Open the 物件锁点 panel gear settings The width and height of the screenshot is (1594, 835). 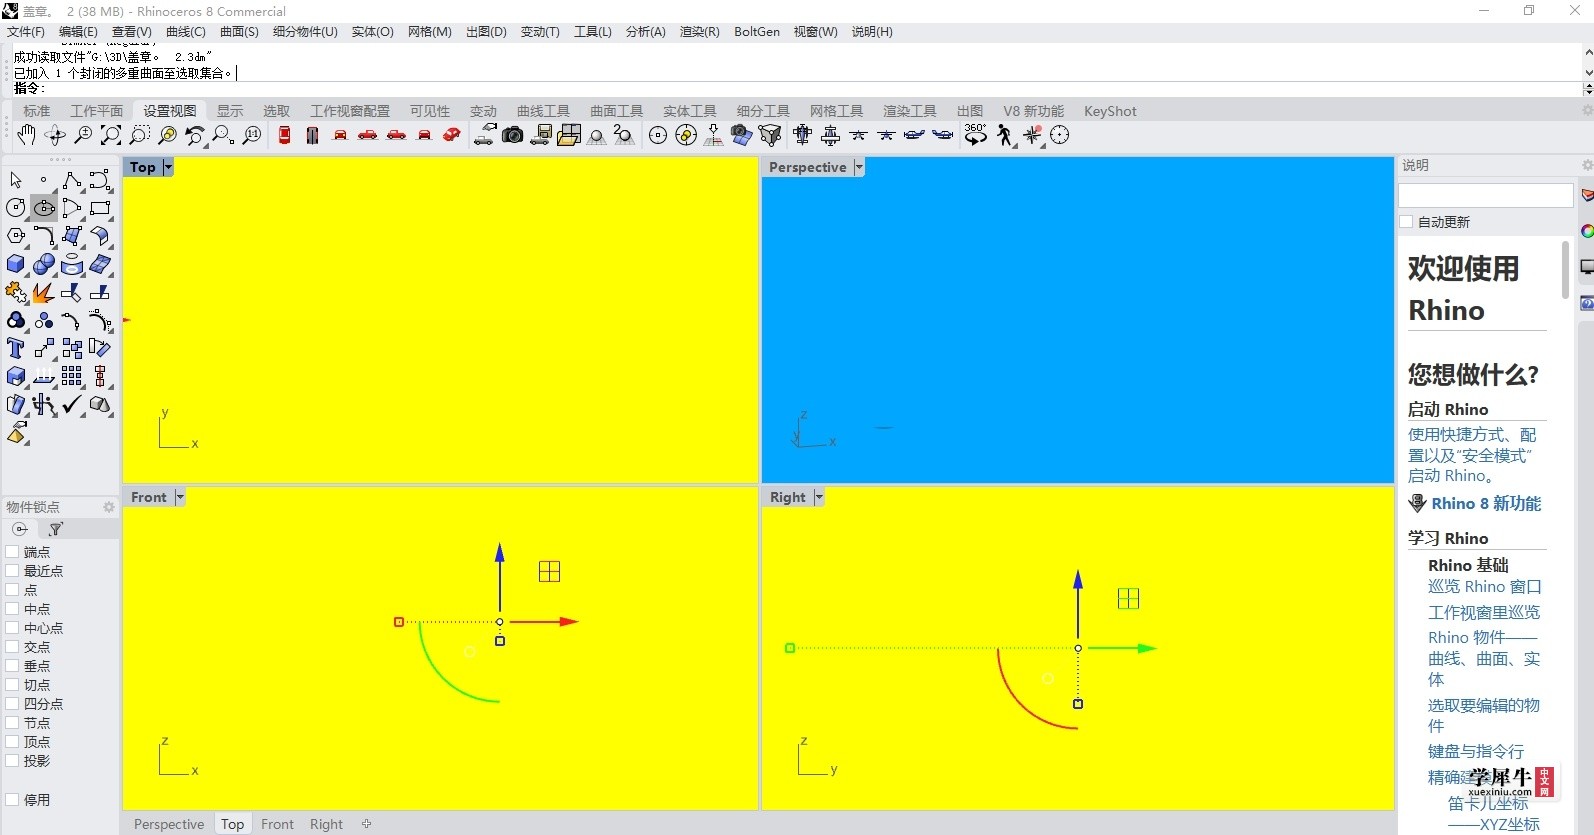109,507
